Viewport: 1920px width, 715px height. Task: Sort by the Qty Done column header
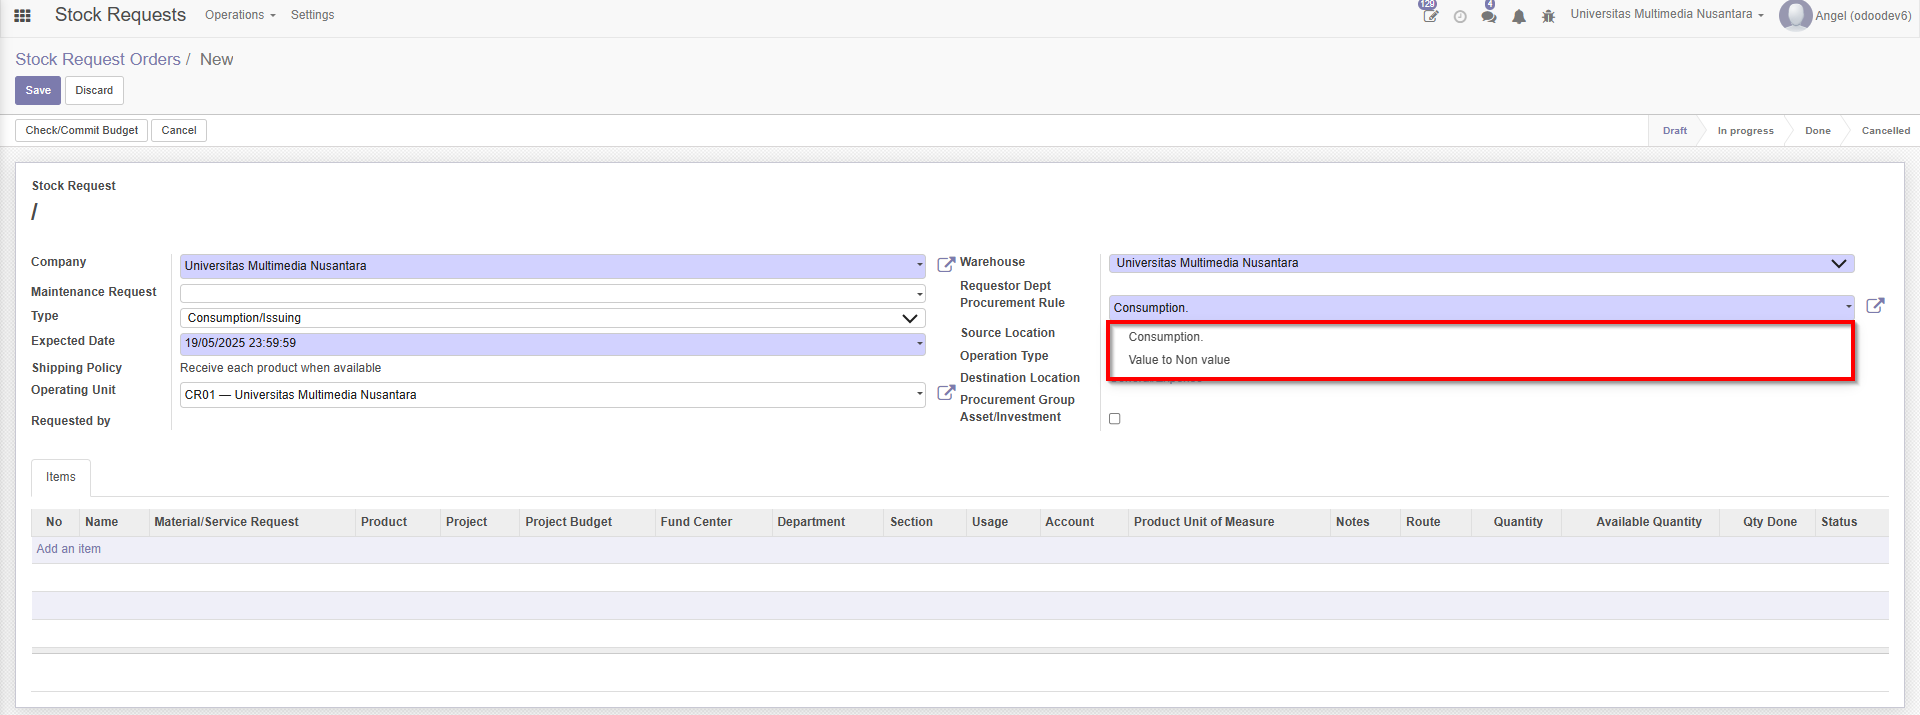(x=1770, y=522)
